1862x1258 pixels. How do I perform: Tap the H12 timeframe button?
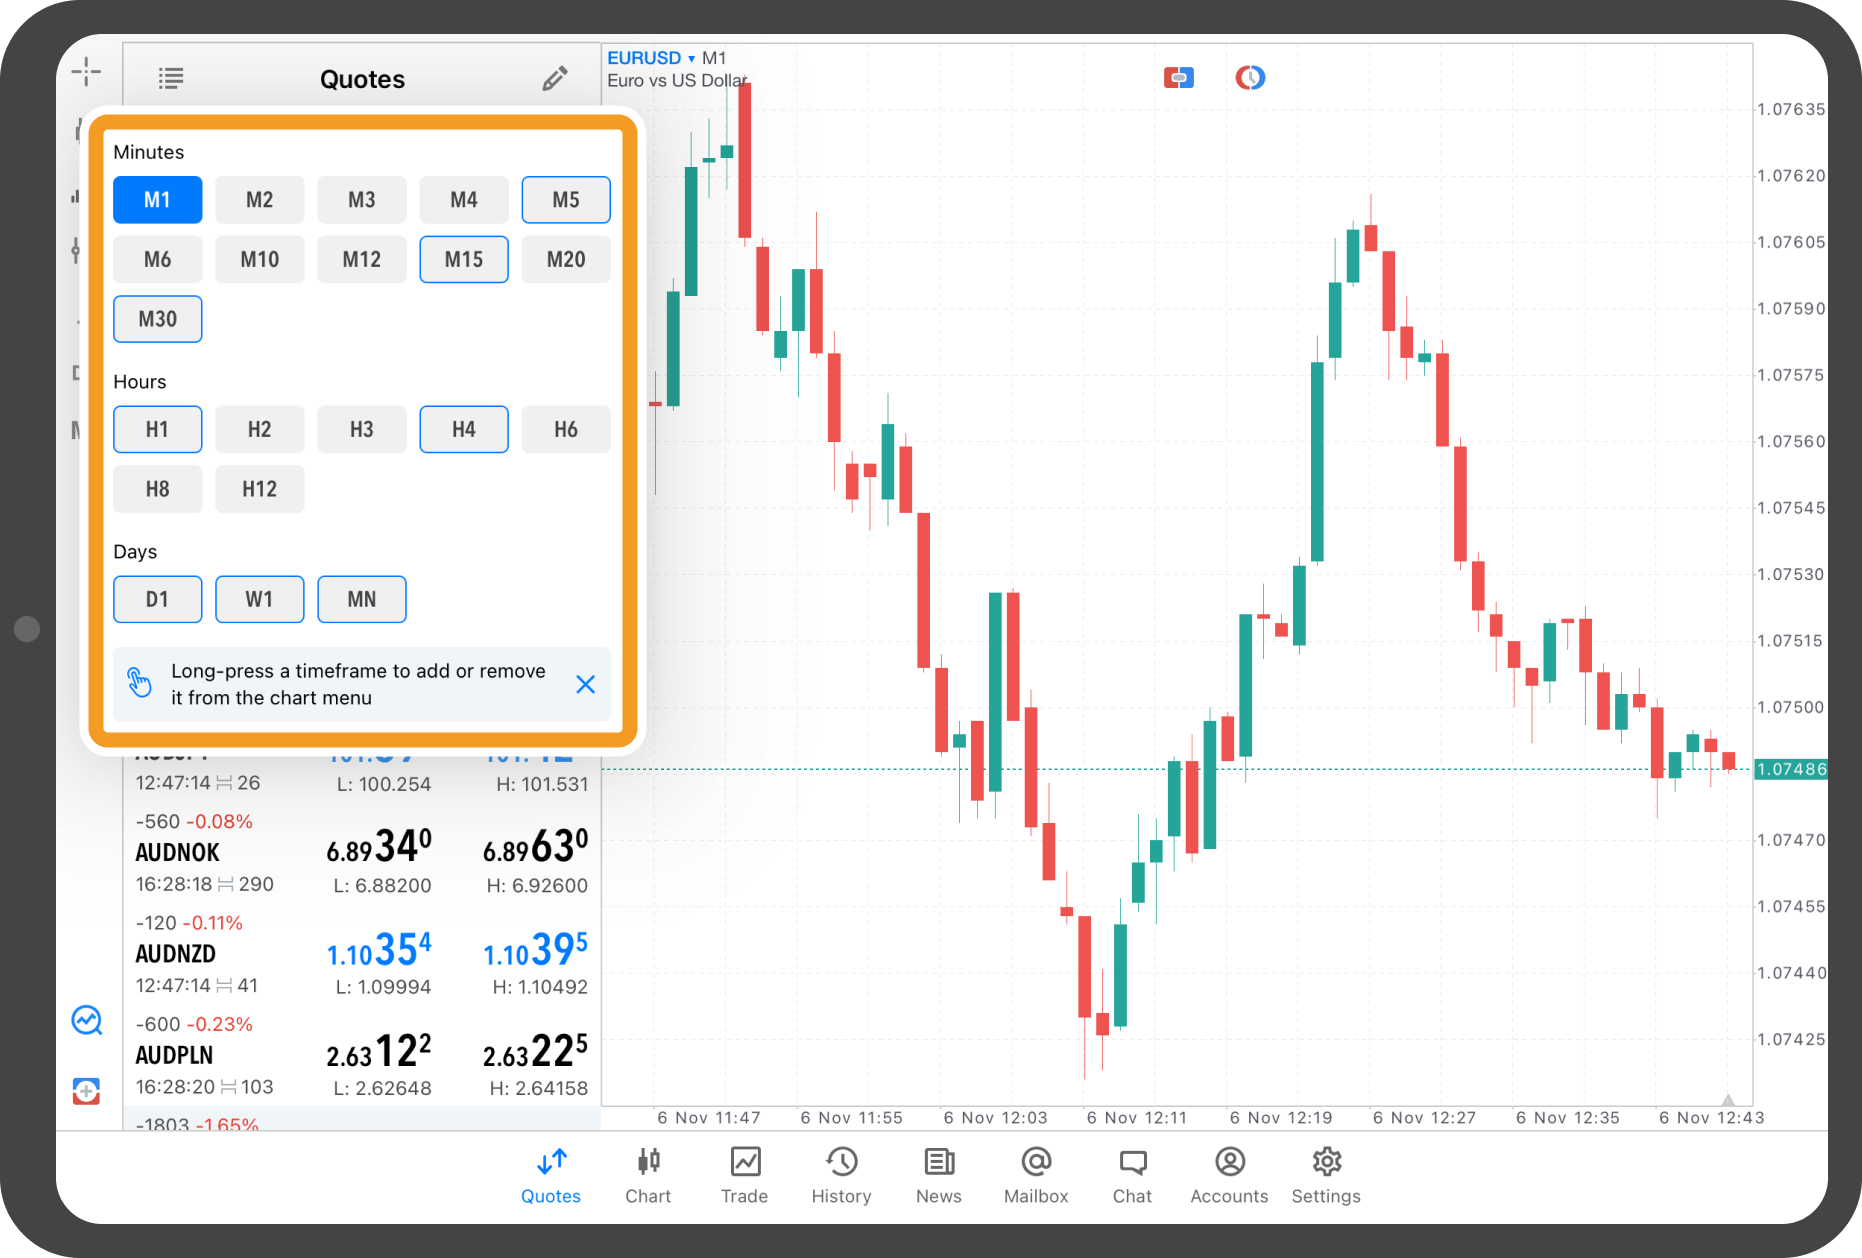coord(260,490)
